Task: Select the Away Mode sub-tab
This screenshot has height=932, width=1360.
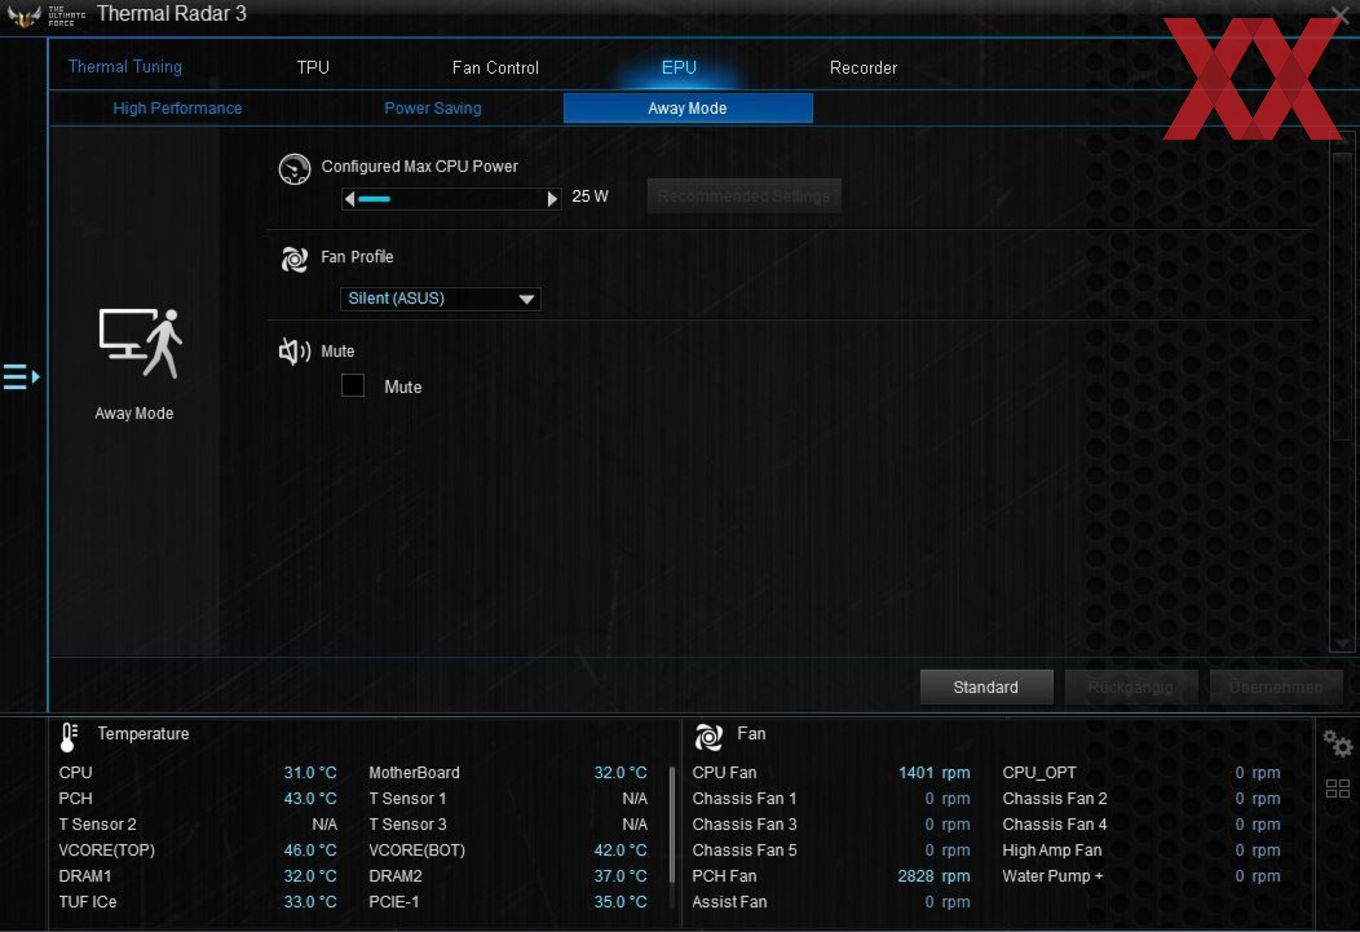Action: pos(688,108)
